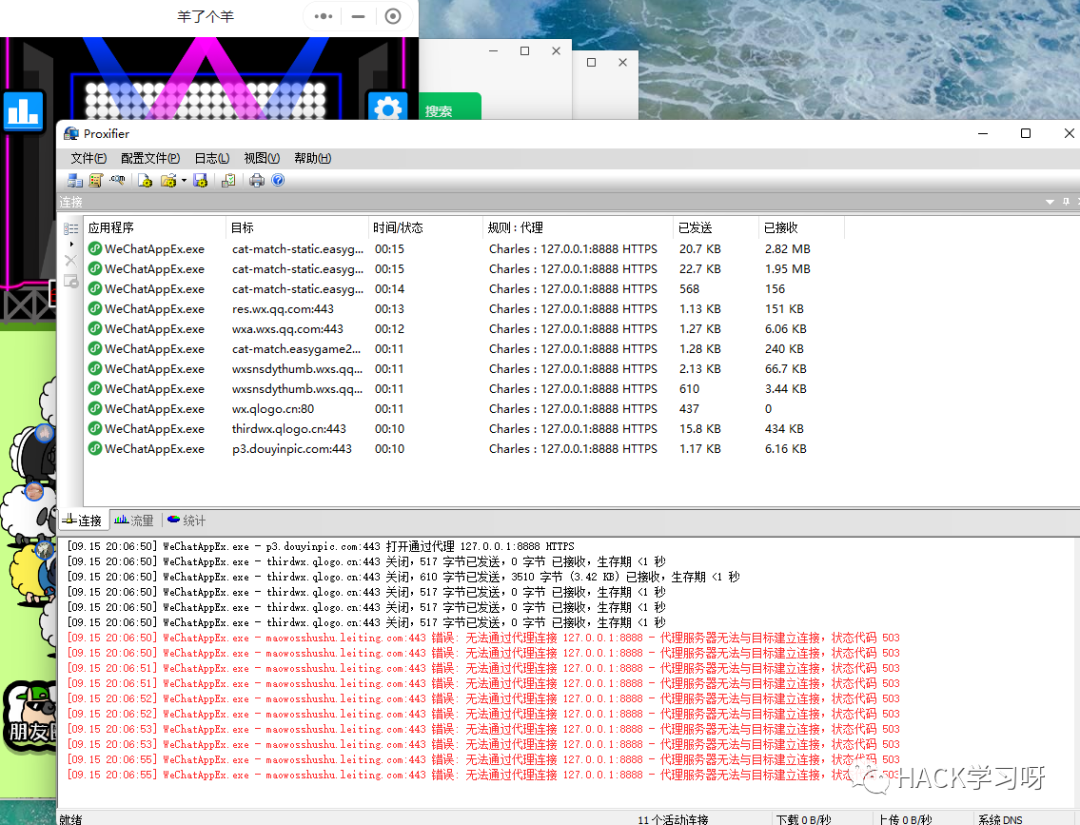The height and width of the screenshot is (825, 1080).
Task: Select connection row cat-match.easygame2...
Action: (465, 348)
